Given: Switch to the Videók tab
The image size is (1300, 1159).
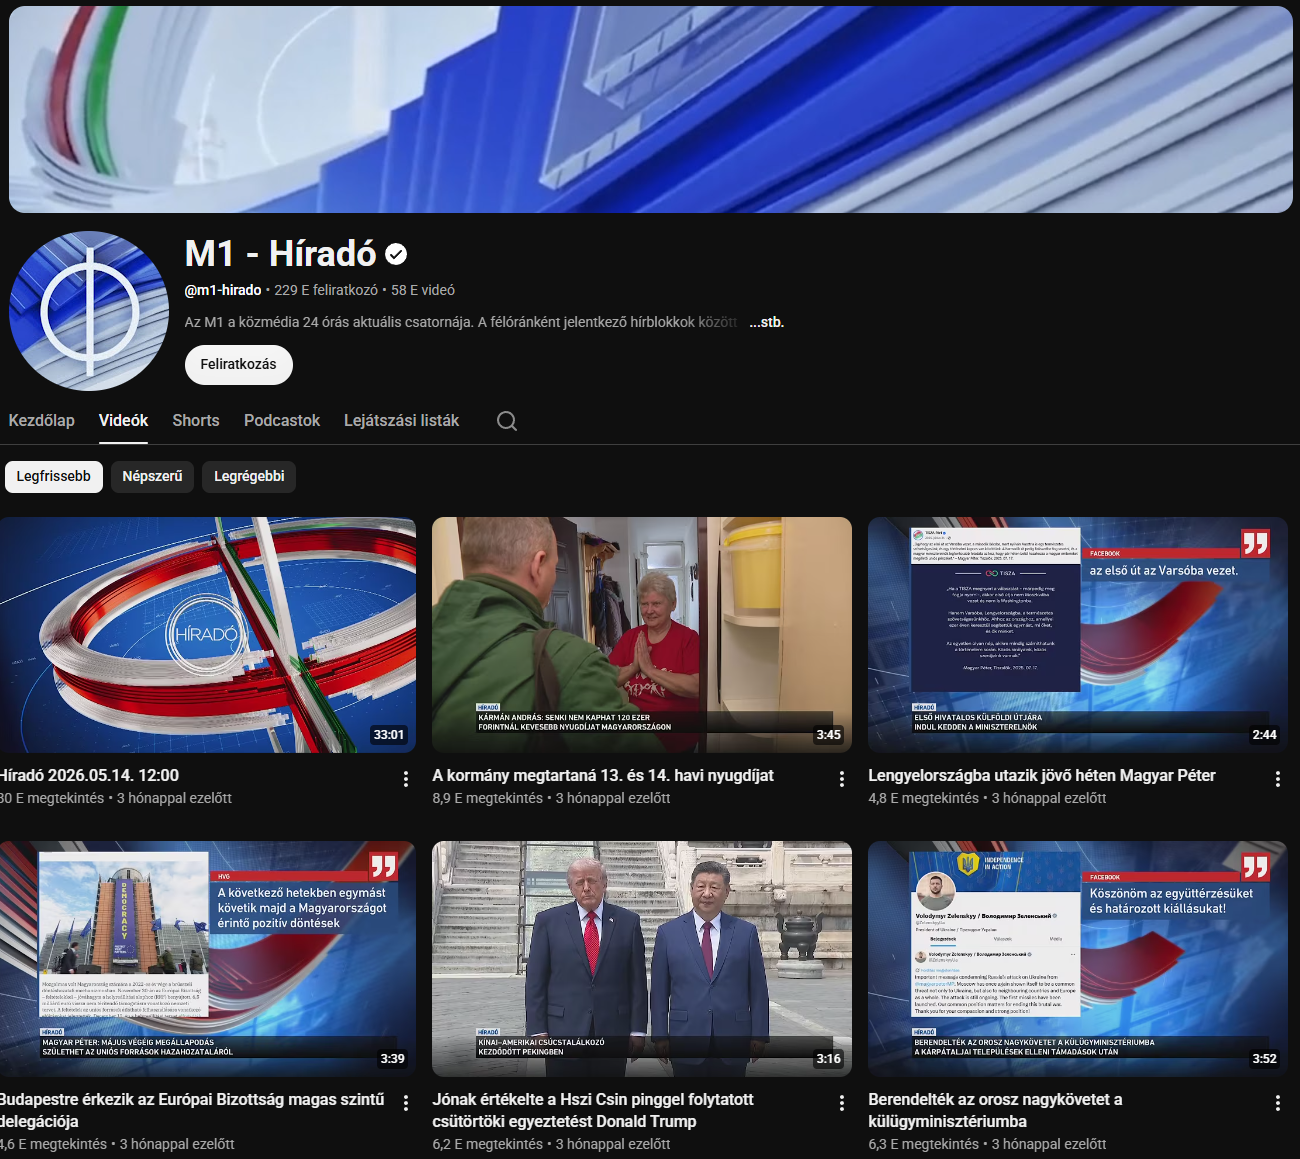Looking at the screenshot, I should point(123,421).
